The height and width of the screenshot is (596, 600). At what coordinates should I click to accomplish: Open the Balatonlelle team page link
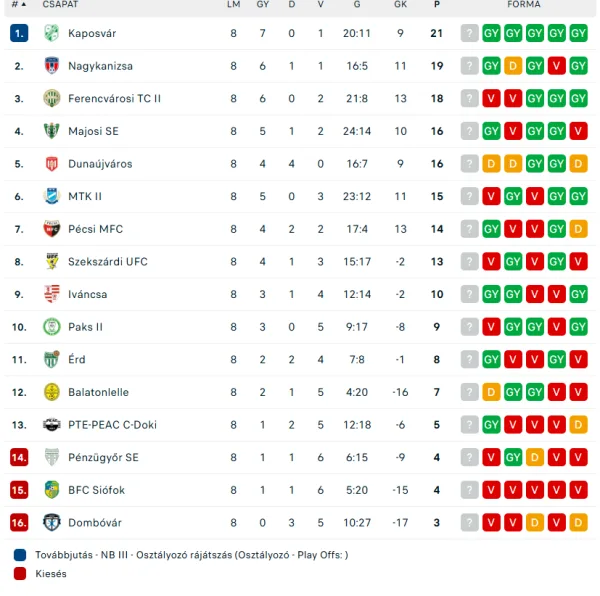(98, 392)
